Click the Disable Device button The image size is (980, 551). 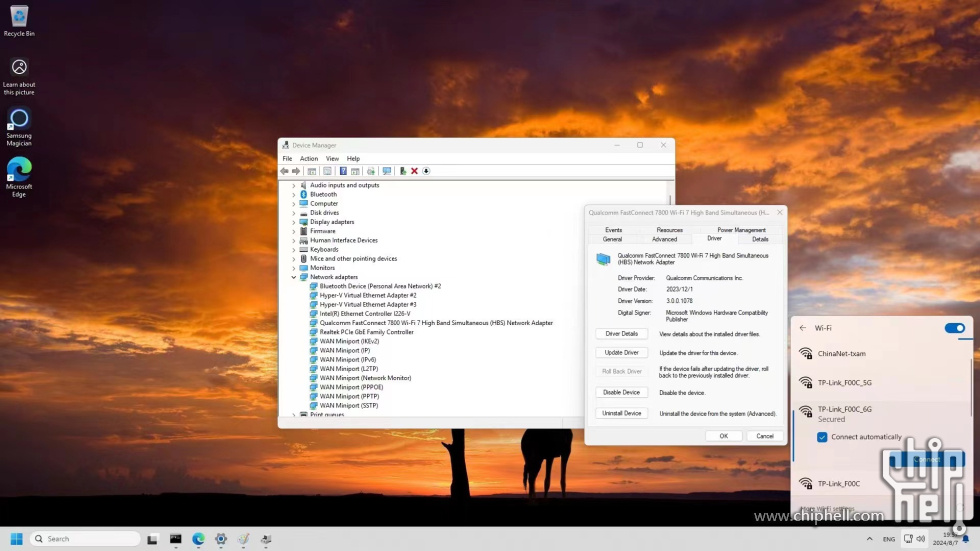click(621, 393)
